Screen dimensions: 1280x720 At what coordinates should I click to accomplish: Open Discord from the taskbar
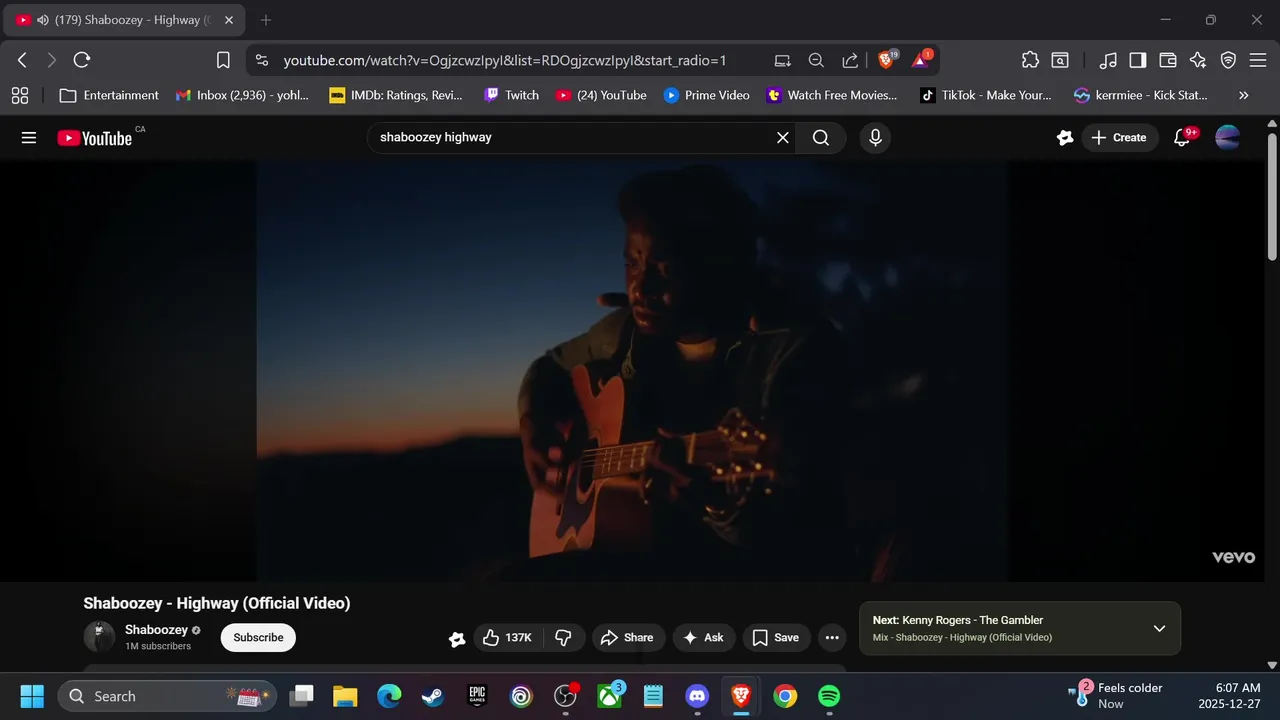pos(697,696)
